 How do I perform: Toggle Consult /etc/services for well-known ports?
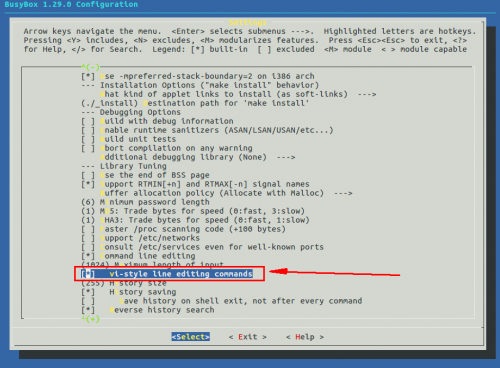click(202, 247)
